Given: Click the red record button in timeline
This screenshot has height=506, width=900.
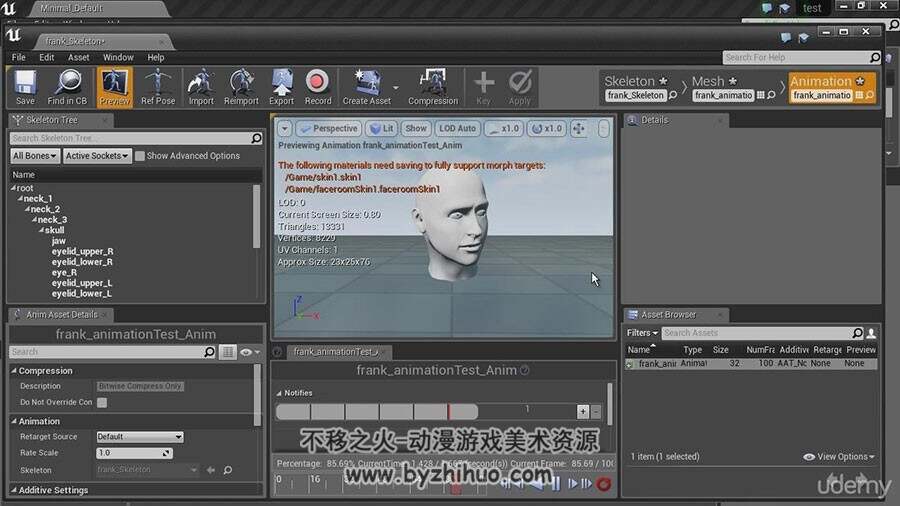Looking at the screenshot, I should pos(603,484).
